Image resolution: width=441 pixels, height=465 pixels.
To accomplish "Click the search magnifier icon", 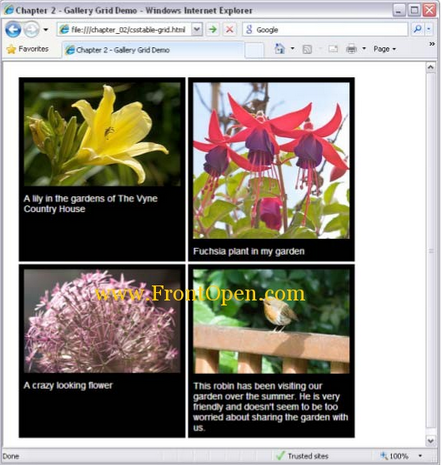I will coord(417,29).
